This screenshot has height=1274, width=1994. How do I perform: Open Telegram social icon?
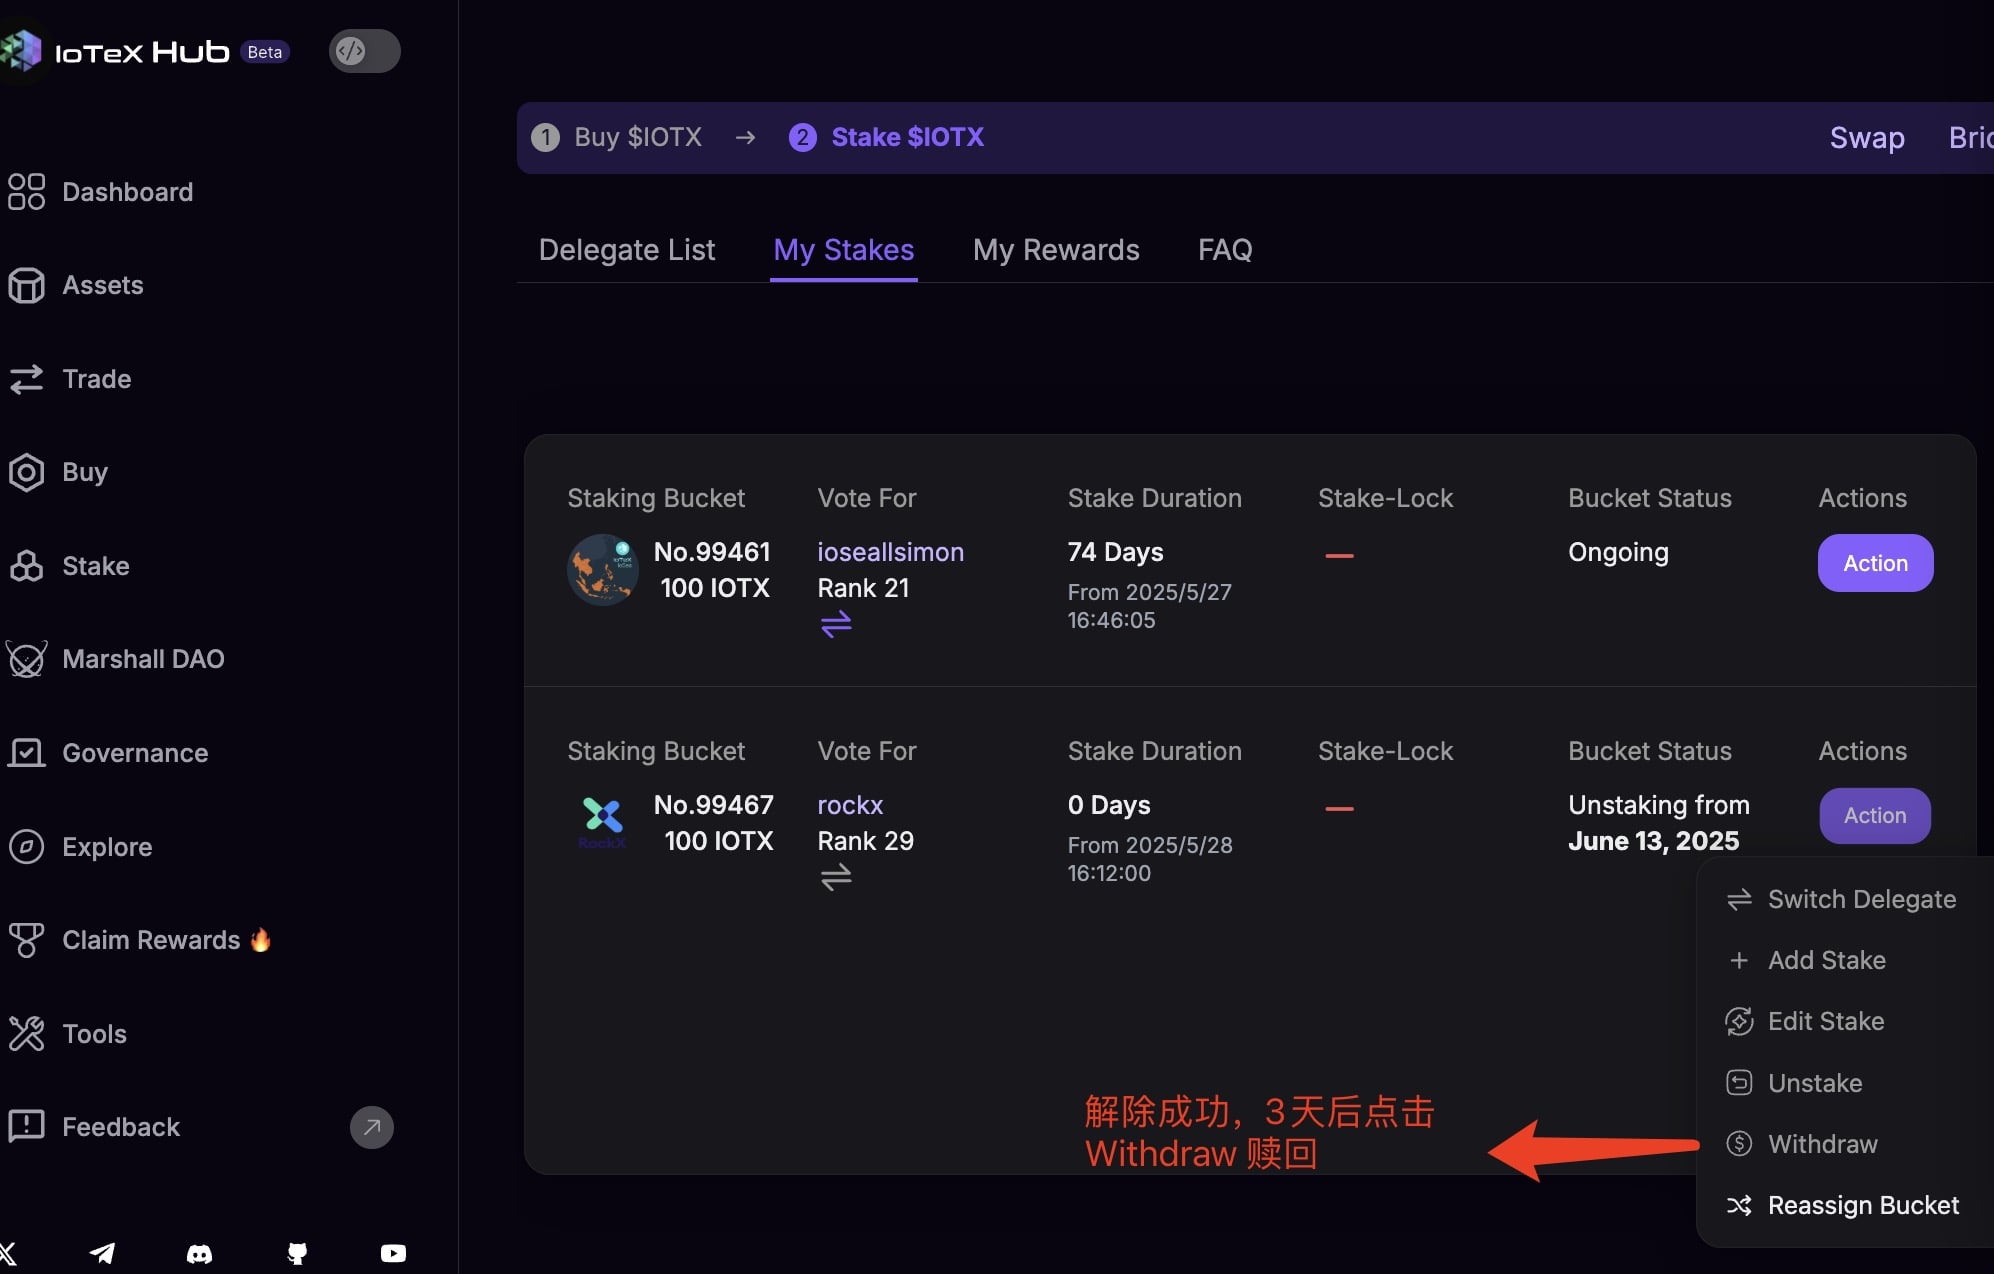pyautogui.click(x=102, y=1253)
